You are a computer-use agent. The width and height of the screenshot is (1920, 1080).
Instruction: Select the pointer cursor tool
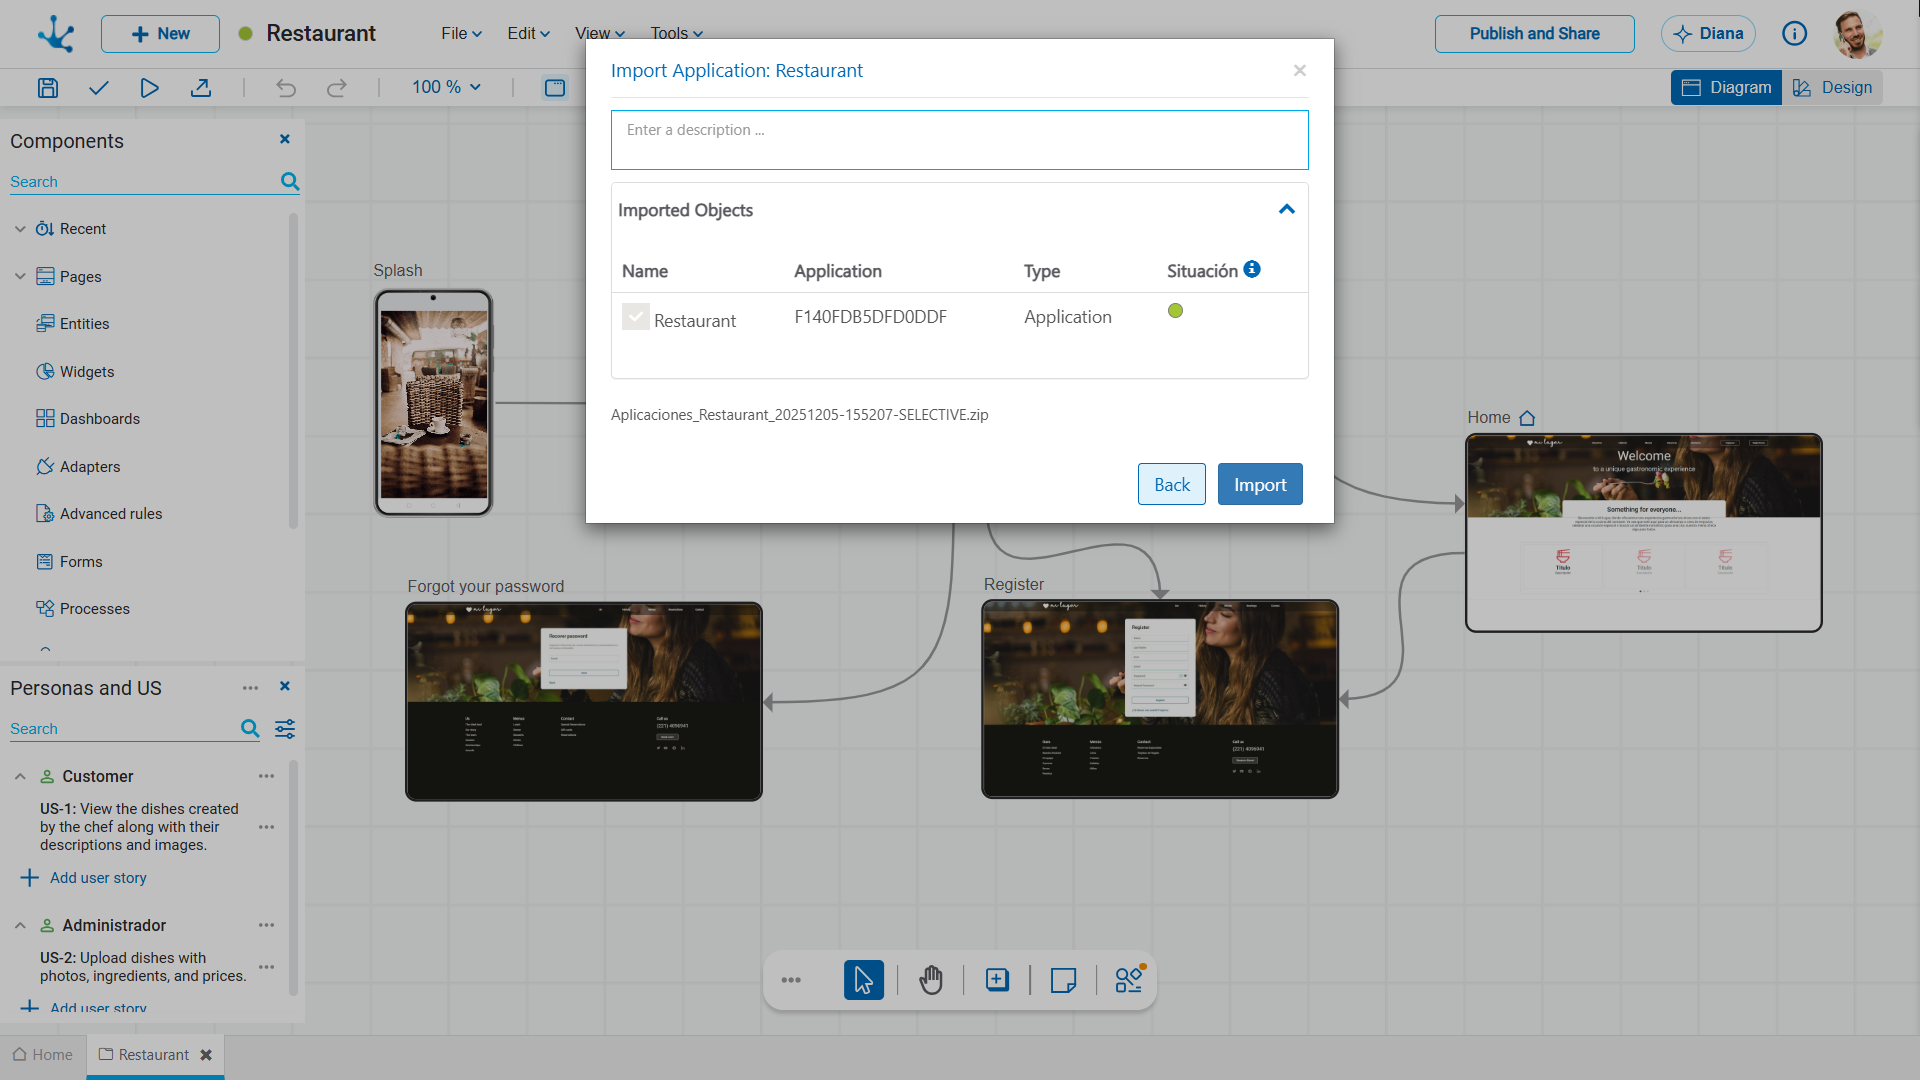coord(864,980)
